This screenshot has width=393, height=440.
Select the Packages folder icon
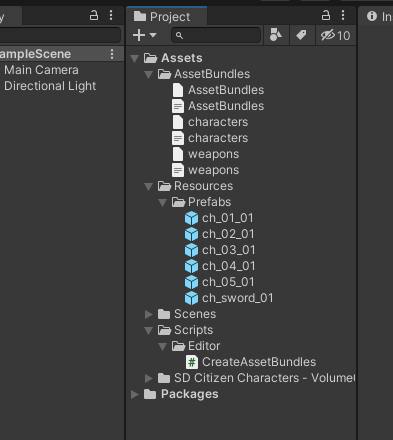tap(150, 394)
